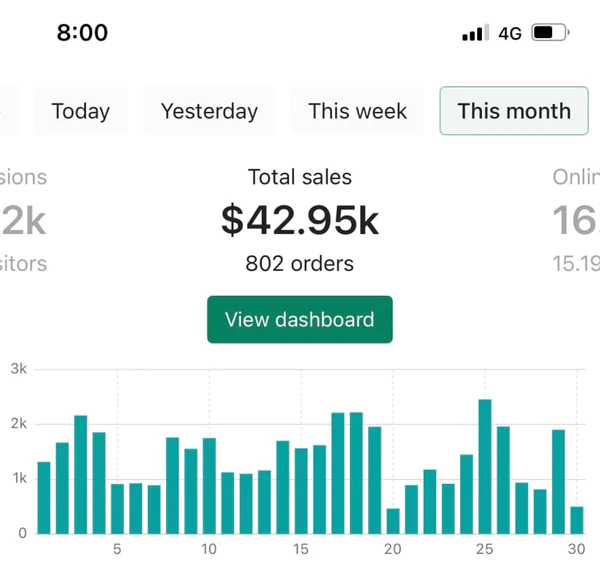Tap the 802 orders text

tap(299, 265)
